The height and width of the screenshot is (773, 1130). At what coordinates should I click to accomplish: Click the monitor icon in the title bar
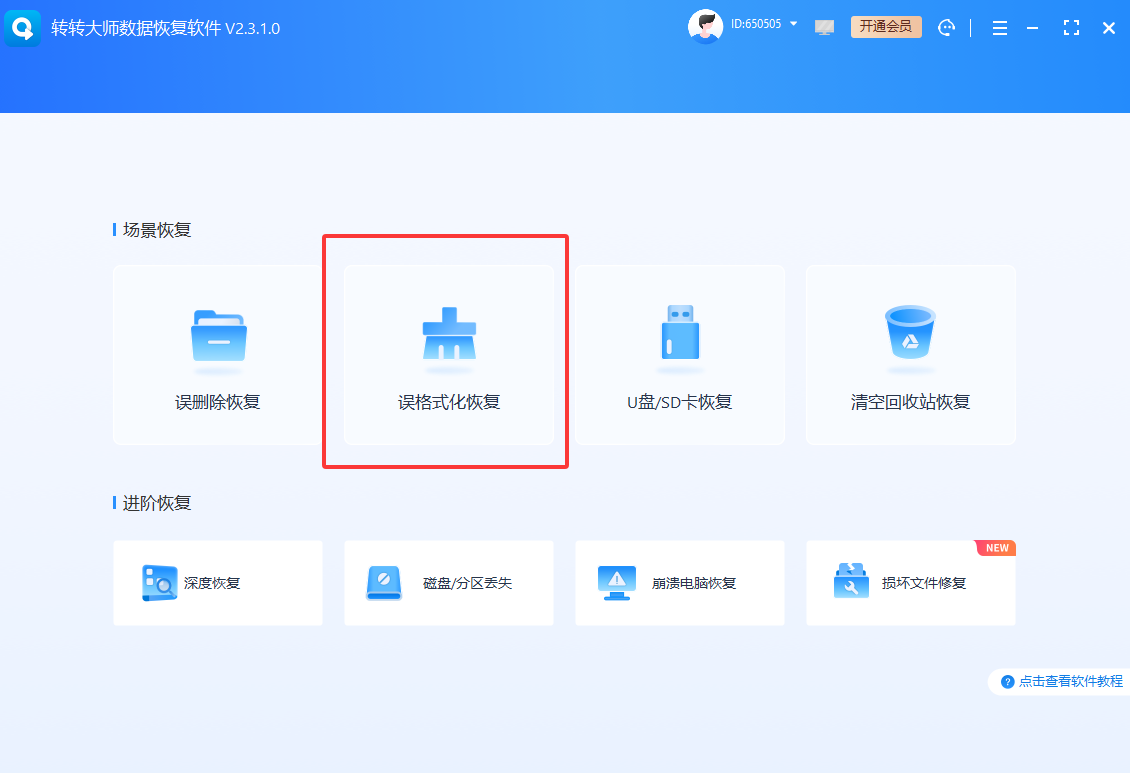coord(824,27)
